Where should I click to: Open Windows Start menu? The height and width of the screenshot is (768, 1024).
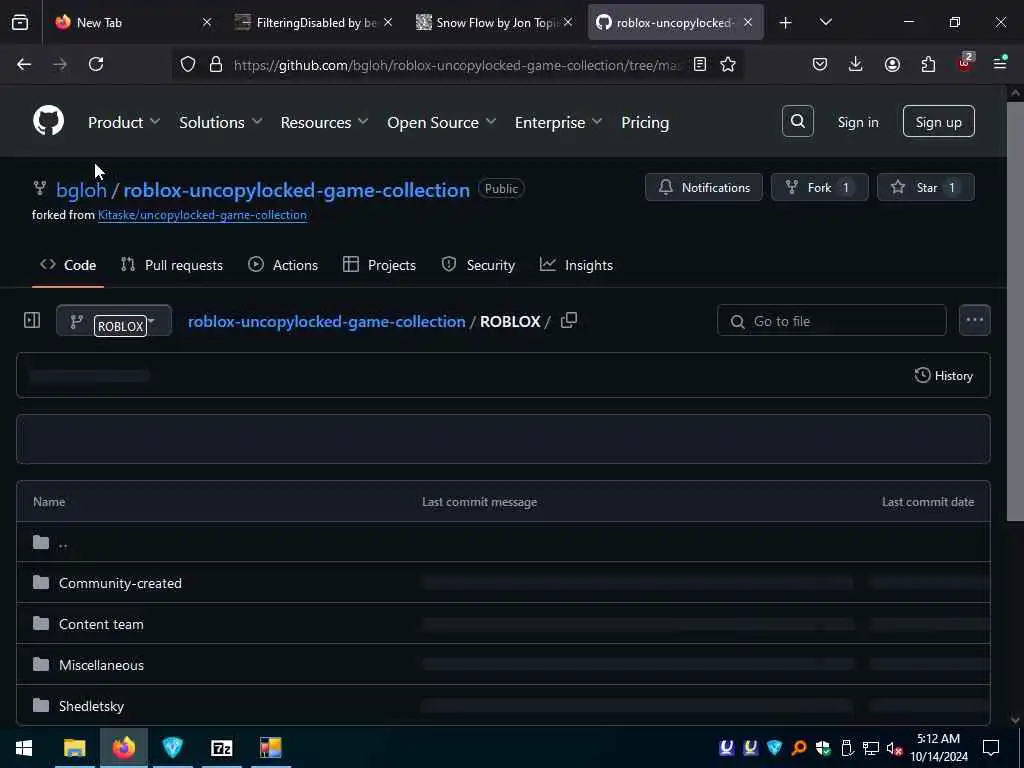[x=24, y=748]
